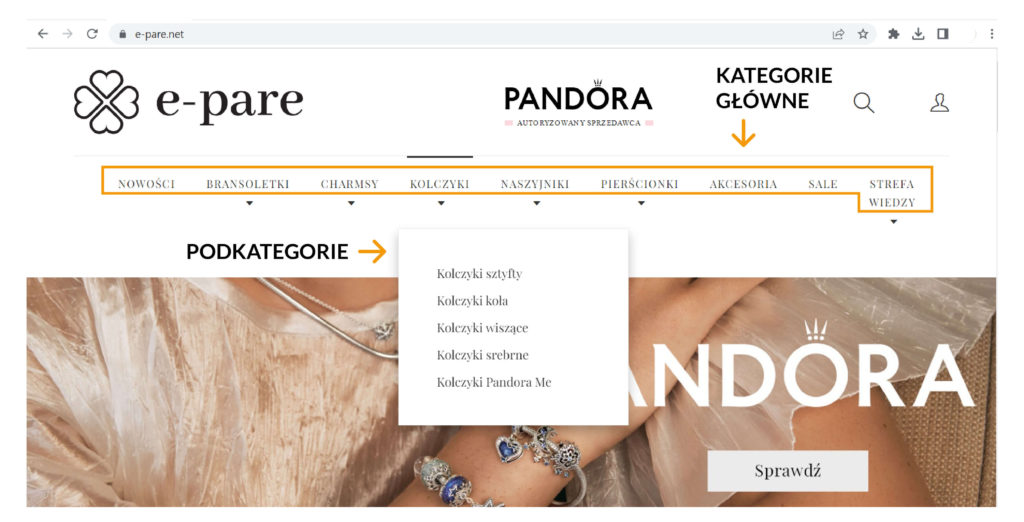This screenshot has height=522, width=1024.
Task: Open the extensions puzzle icon
Action: coord(893,34)
